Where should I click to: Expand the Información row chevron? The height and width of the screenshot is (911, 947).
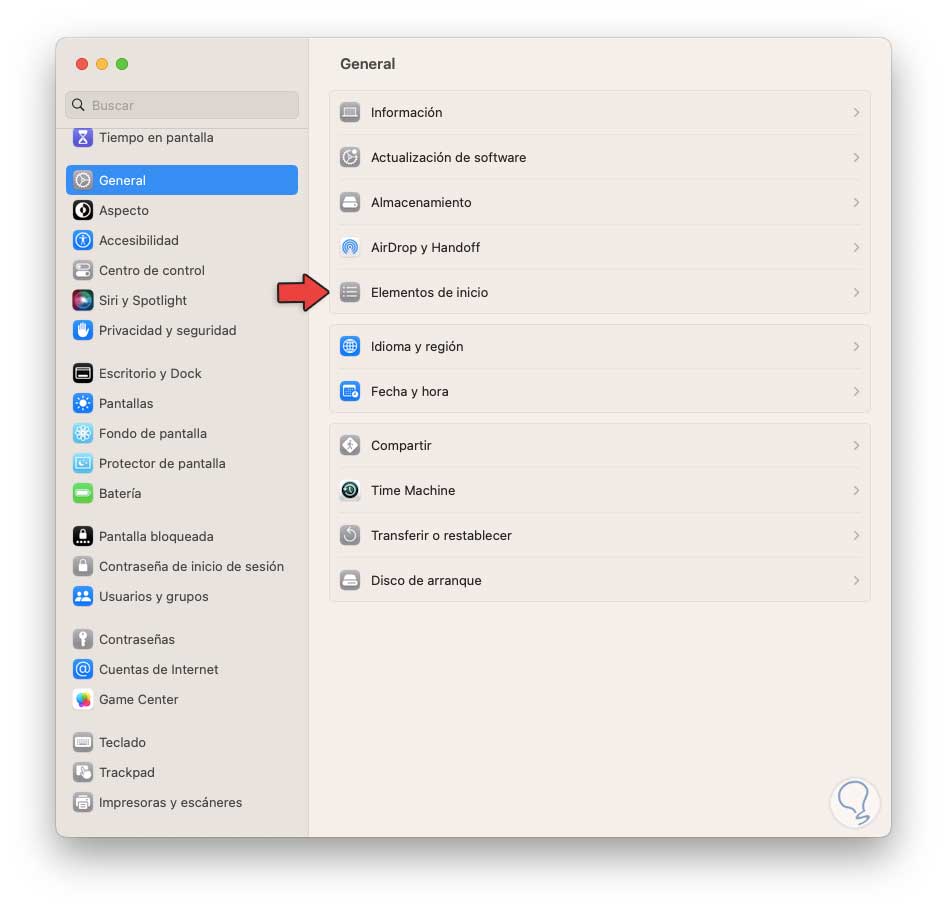tap(856, 112)
